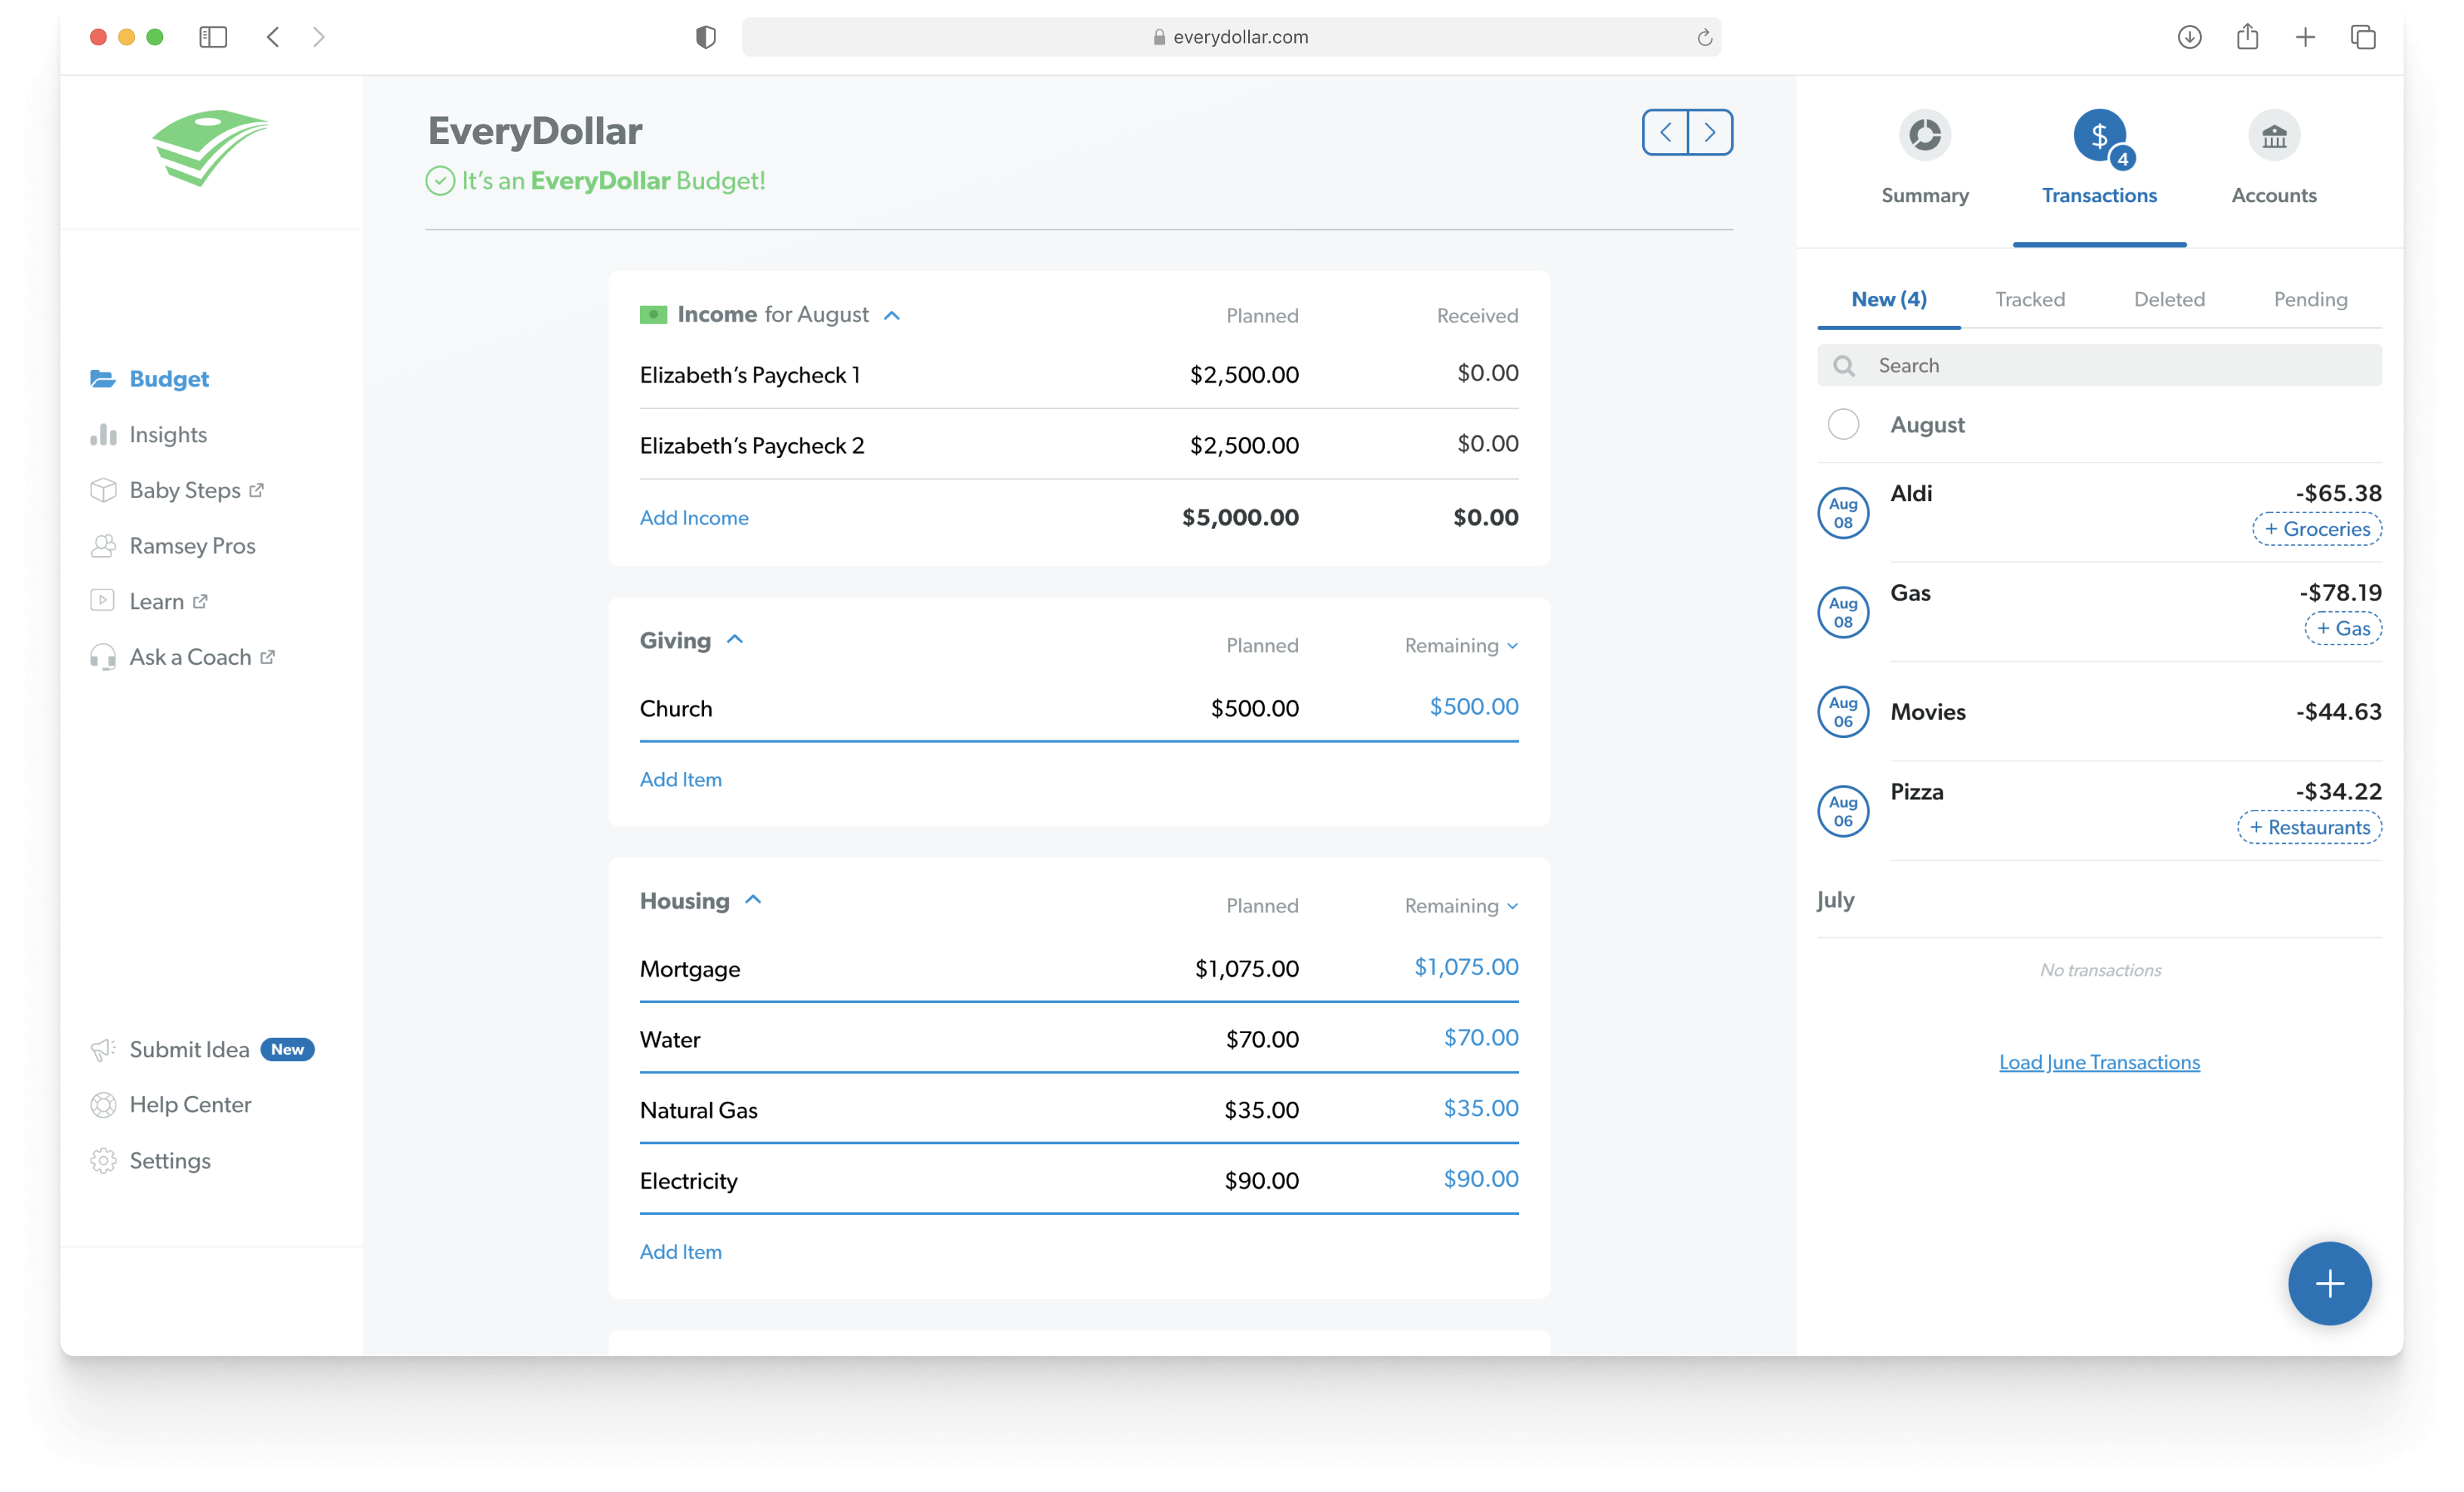Screen dimensions: 2464x1492
Task: Click the EveryDollar green logo
Action: (210, 147)
